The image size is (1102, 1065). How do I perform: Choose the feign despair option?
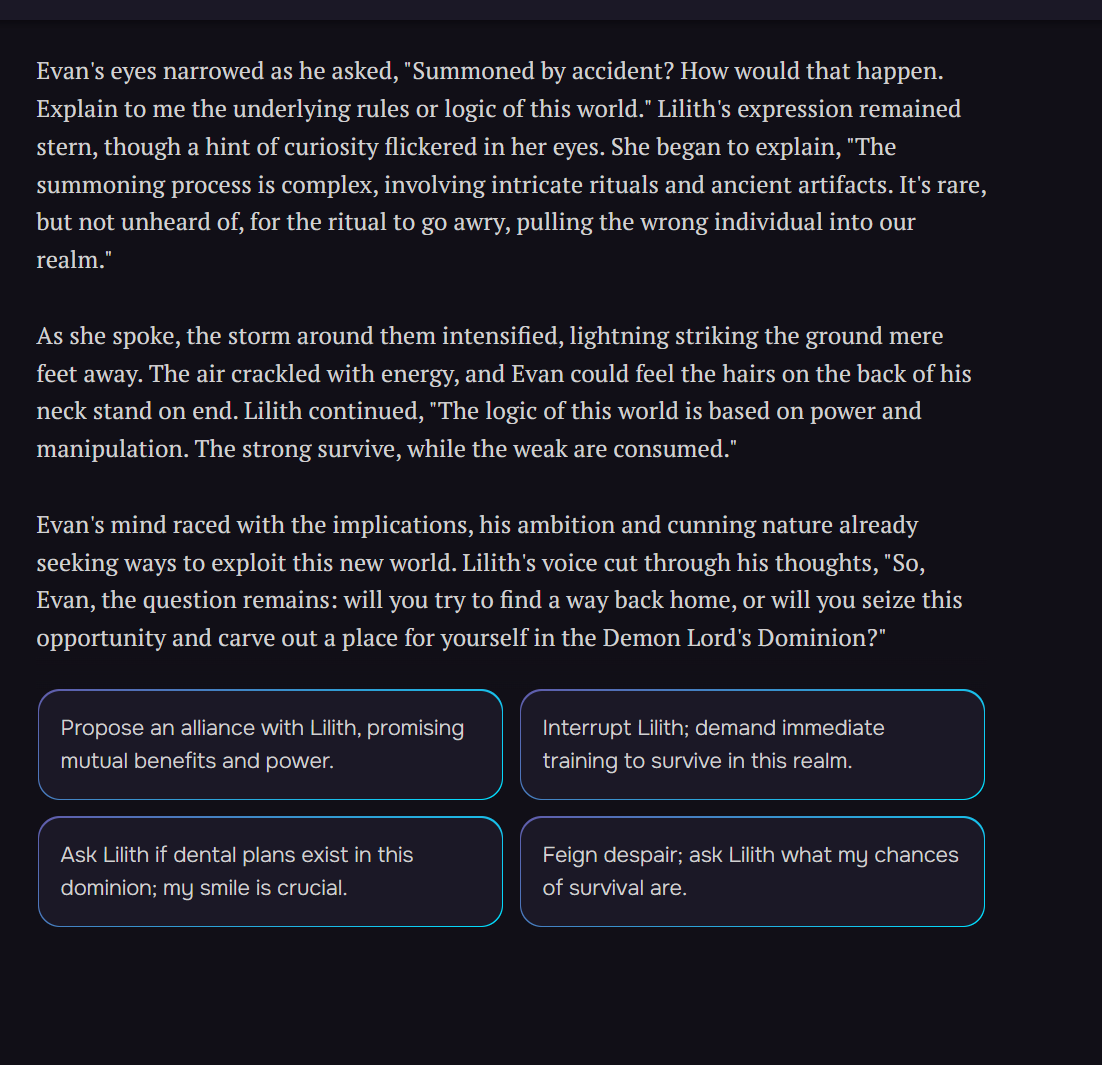[x=752, y=871]
